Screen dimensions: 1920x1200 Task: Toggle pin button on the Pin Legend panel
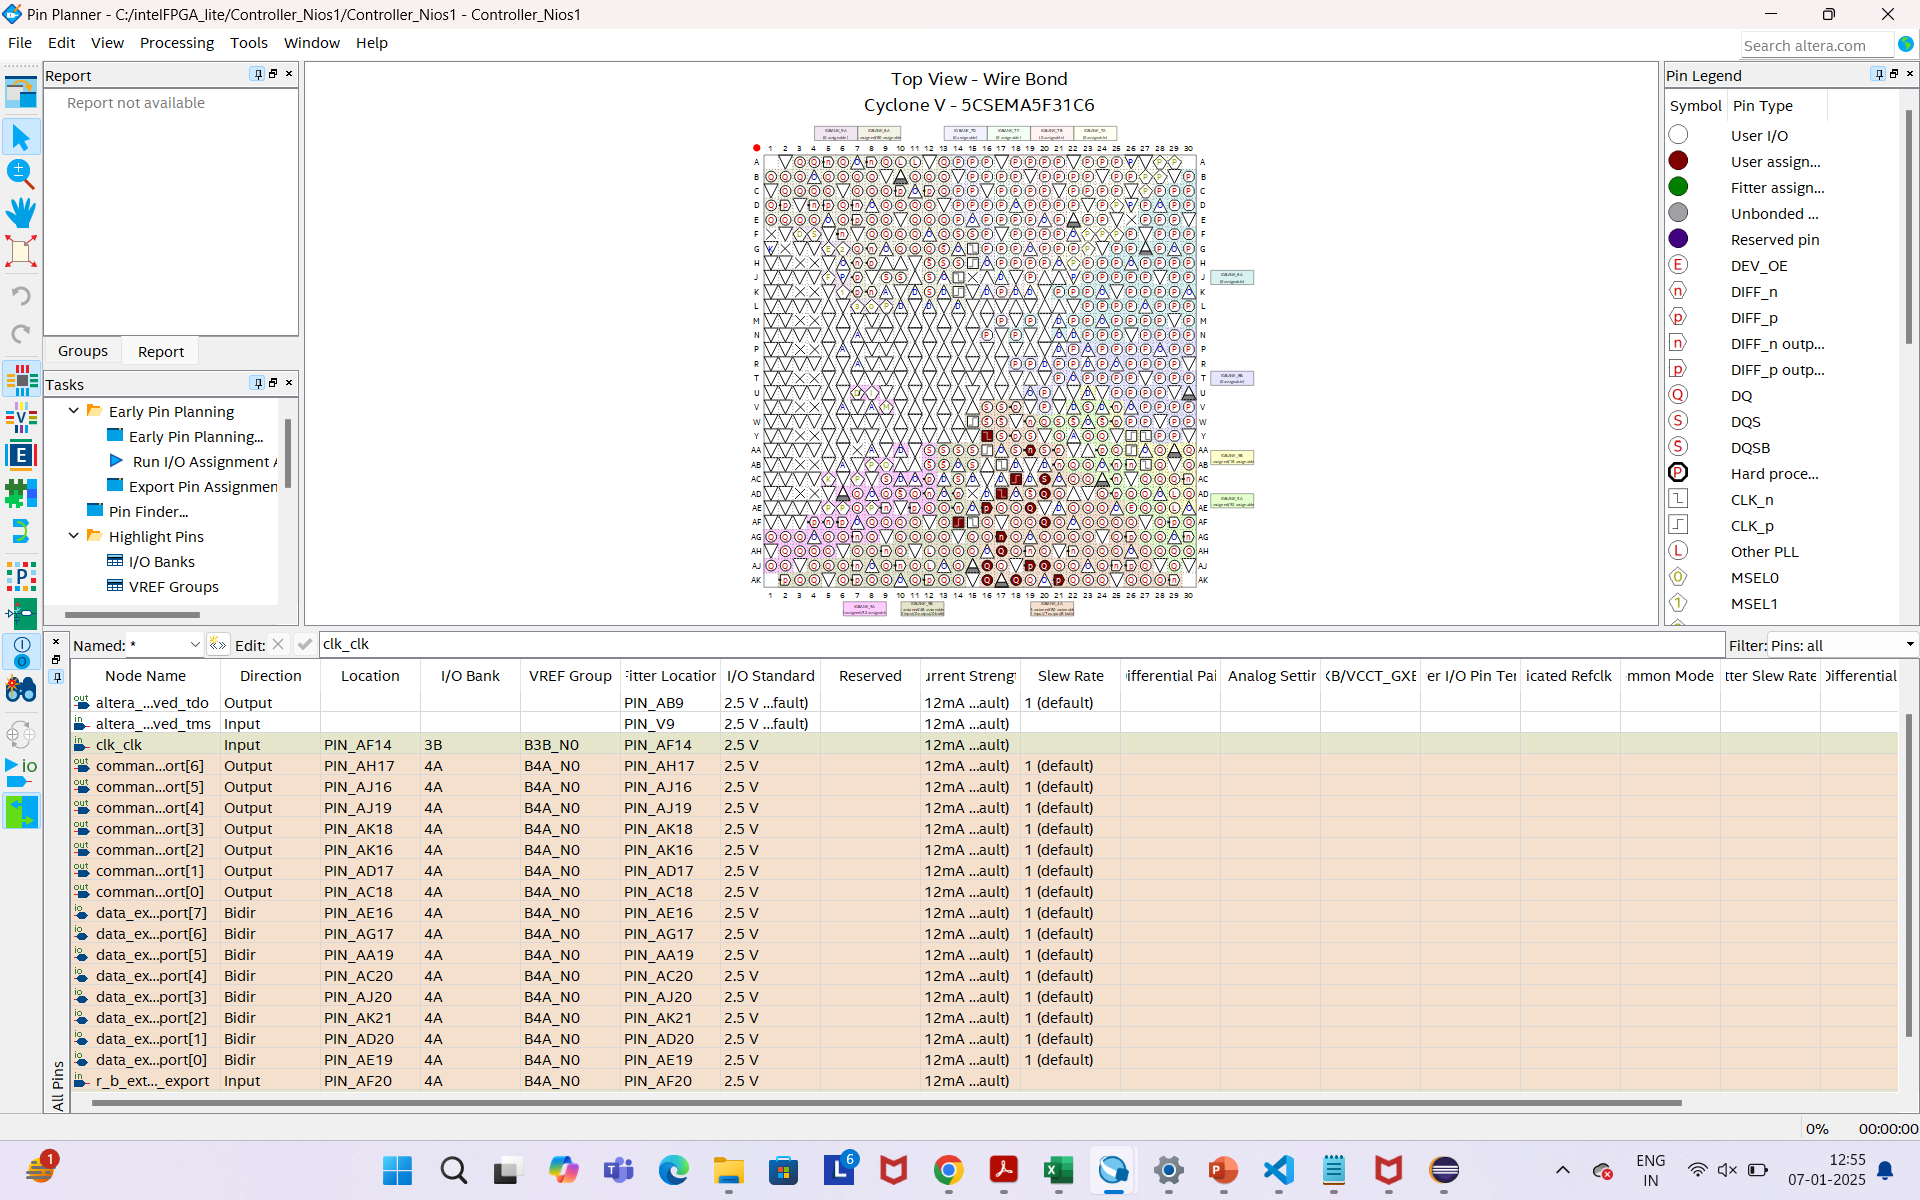[x=1878, y=74]
